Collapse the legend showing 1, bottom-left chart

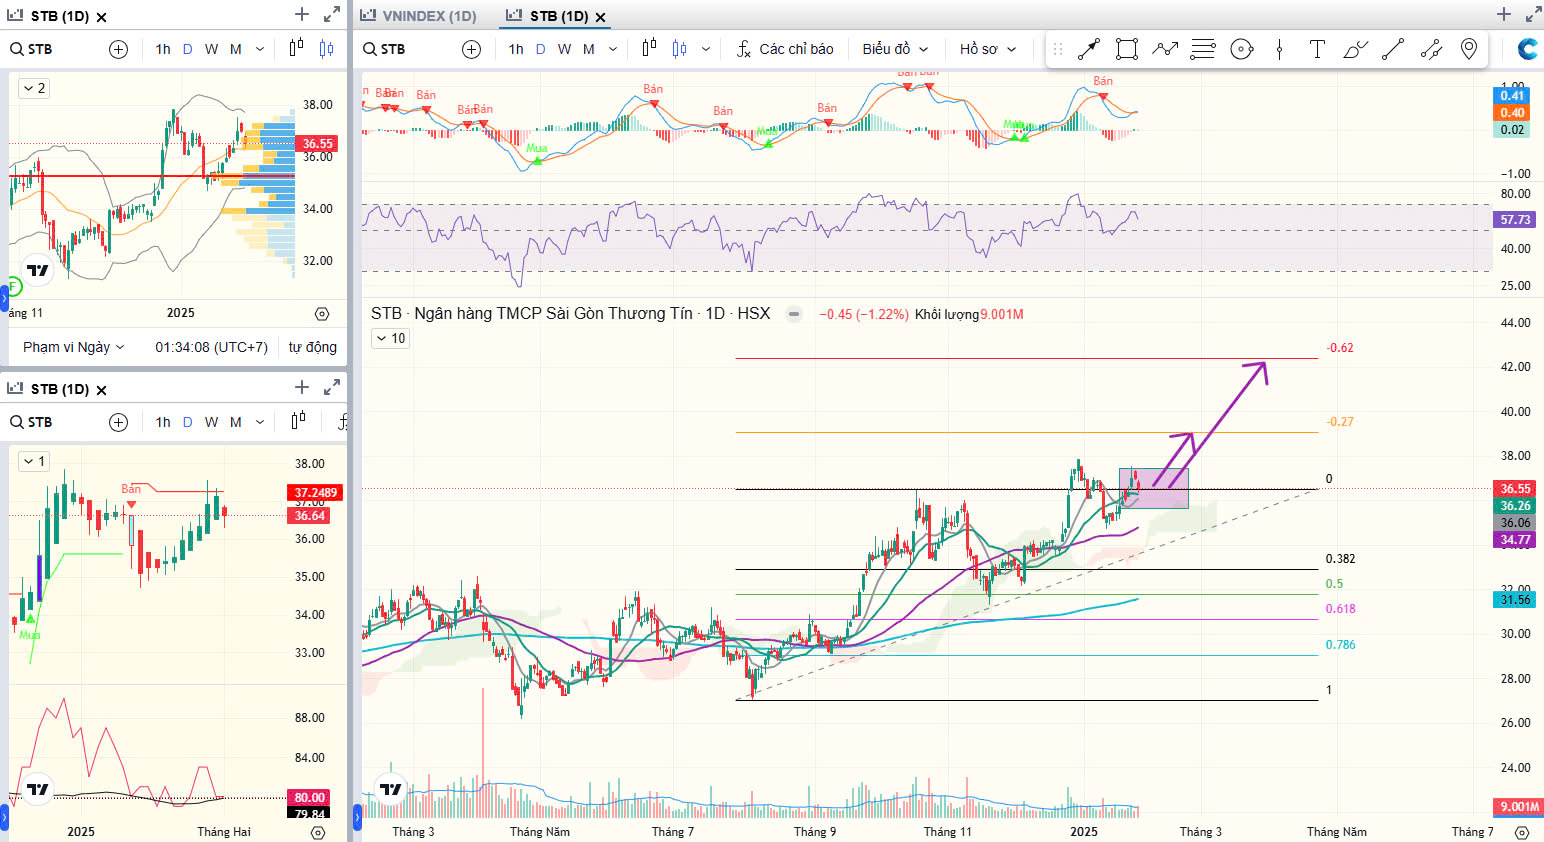click(x=33, y=461)
